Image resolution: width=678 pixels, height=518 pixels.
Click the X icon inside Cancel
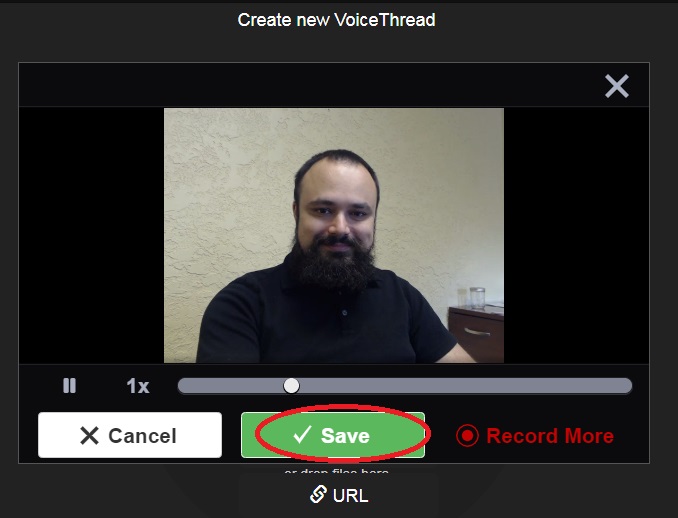click(x=90, y=435)
